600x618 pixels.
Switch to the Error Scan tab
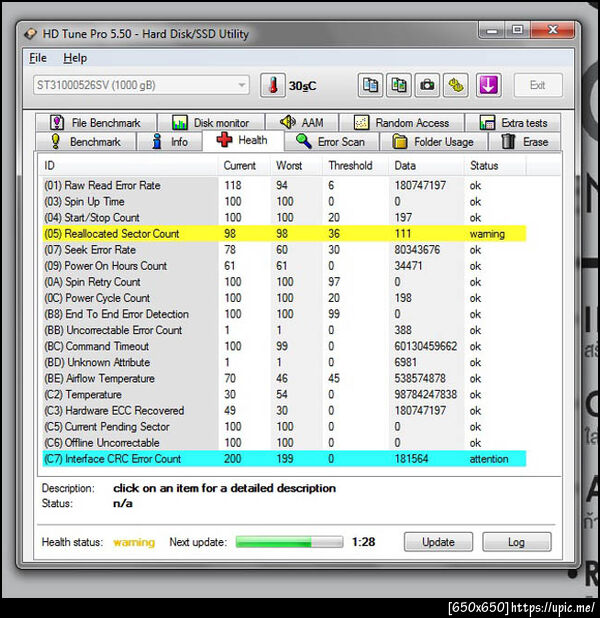(331, 141)
